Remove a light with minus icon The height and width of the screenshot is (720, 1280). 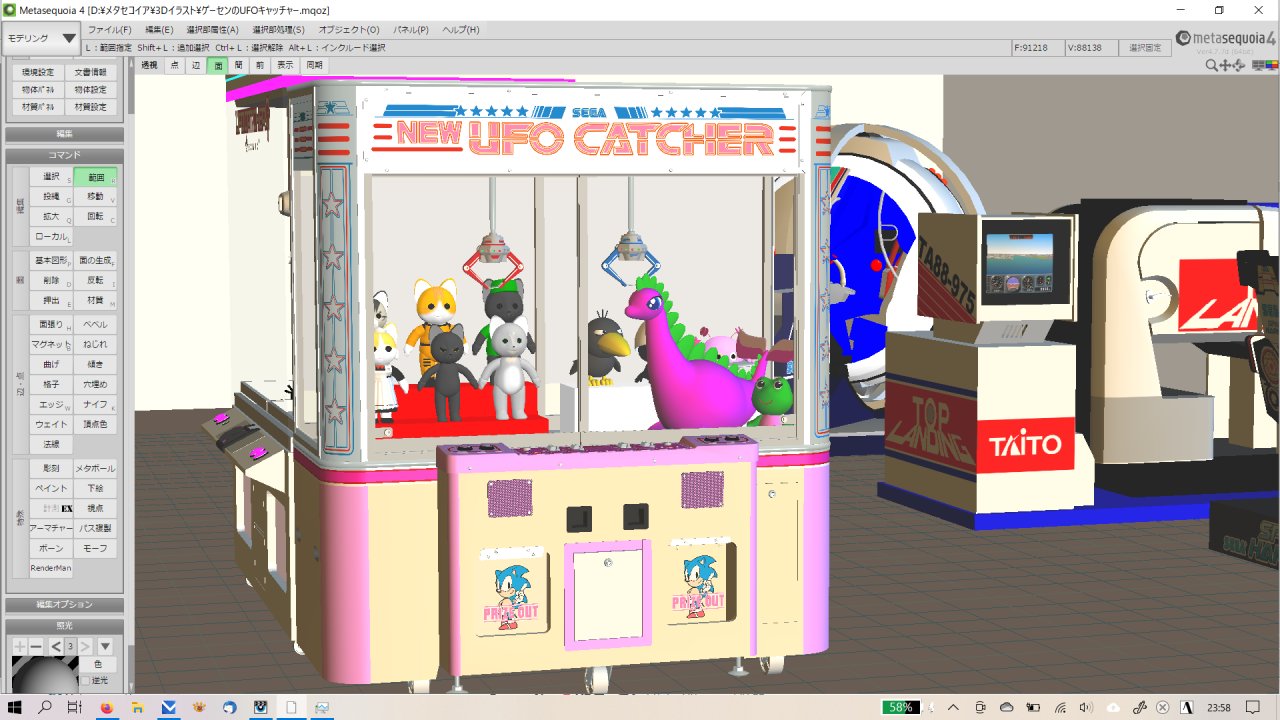pyautogui.click(x=36, y=646)
